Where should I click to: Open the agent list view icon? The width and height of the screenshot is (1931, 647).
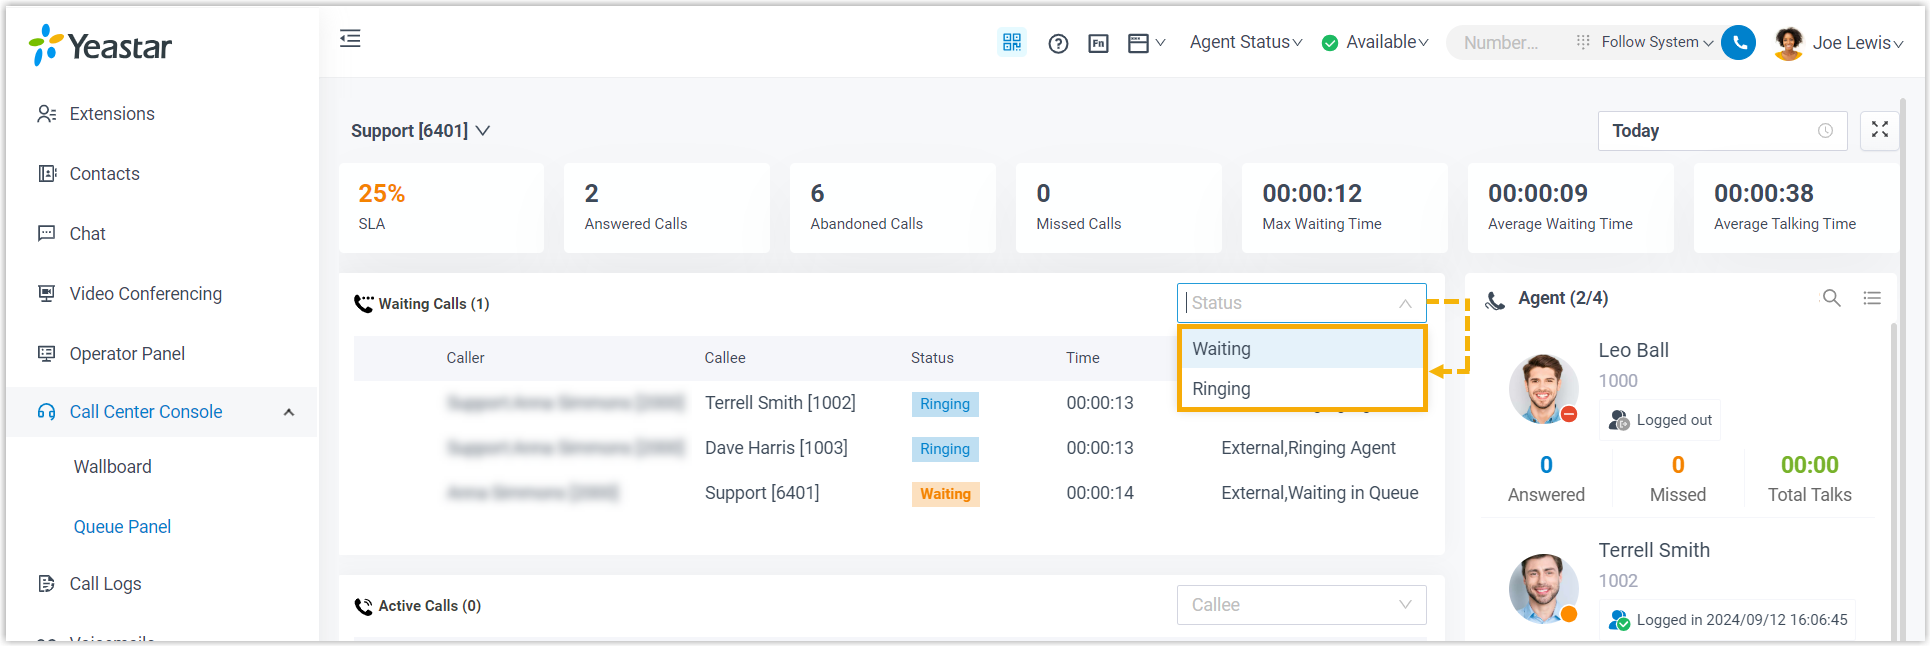(1872, 298)
